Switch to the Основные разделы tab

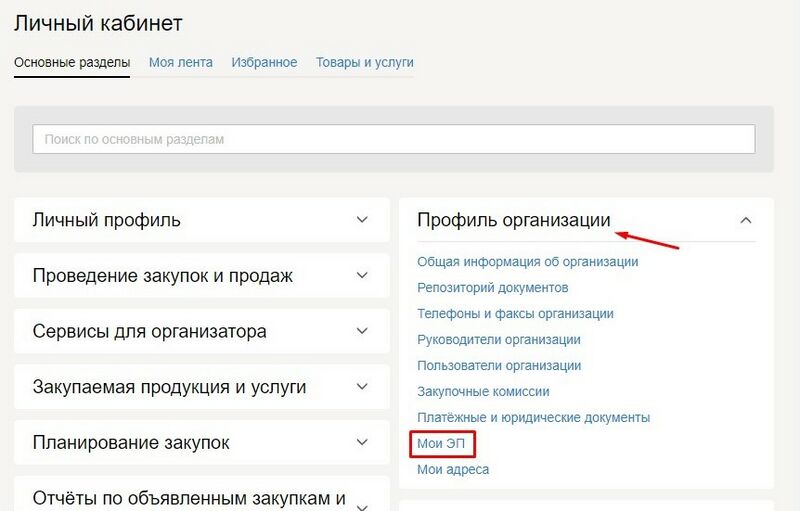72,62
